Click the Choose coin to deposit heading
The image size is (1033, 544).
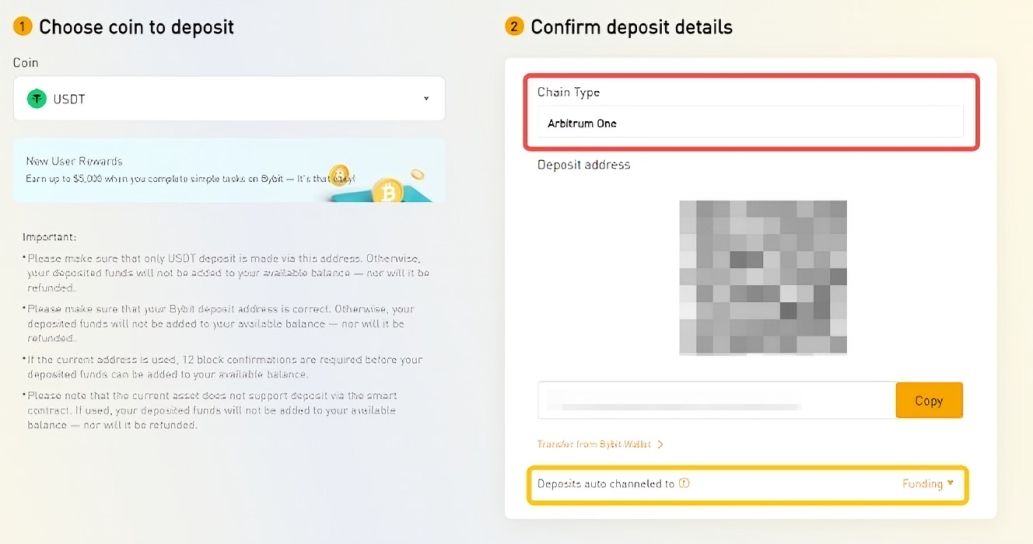point(136,27)
